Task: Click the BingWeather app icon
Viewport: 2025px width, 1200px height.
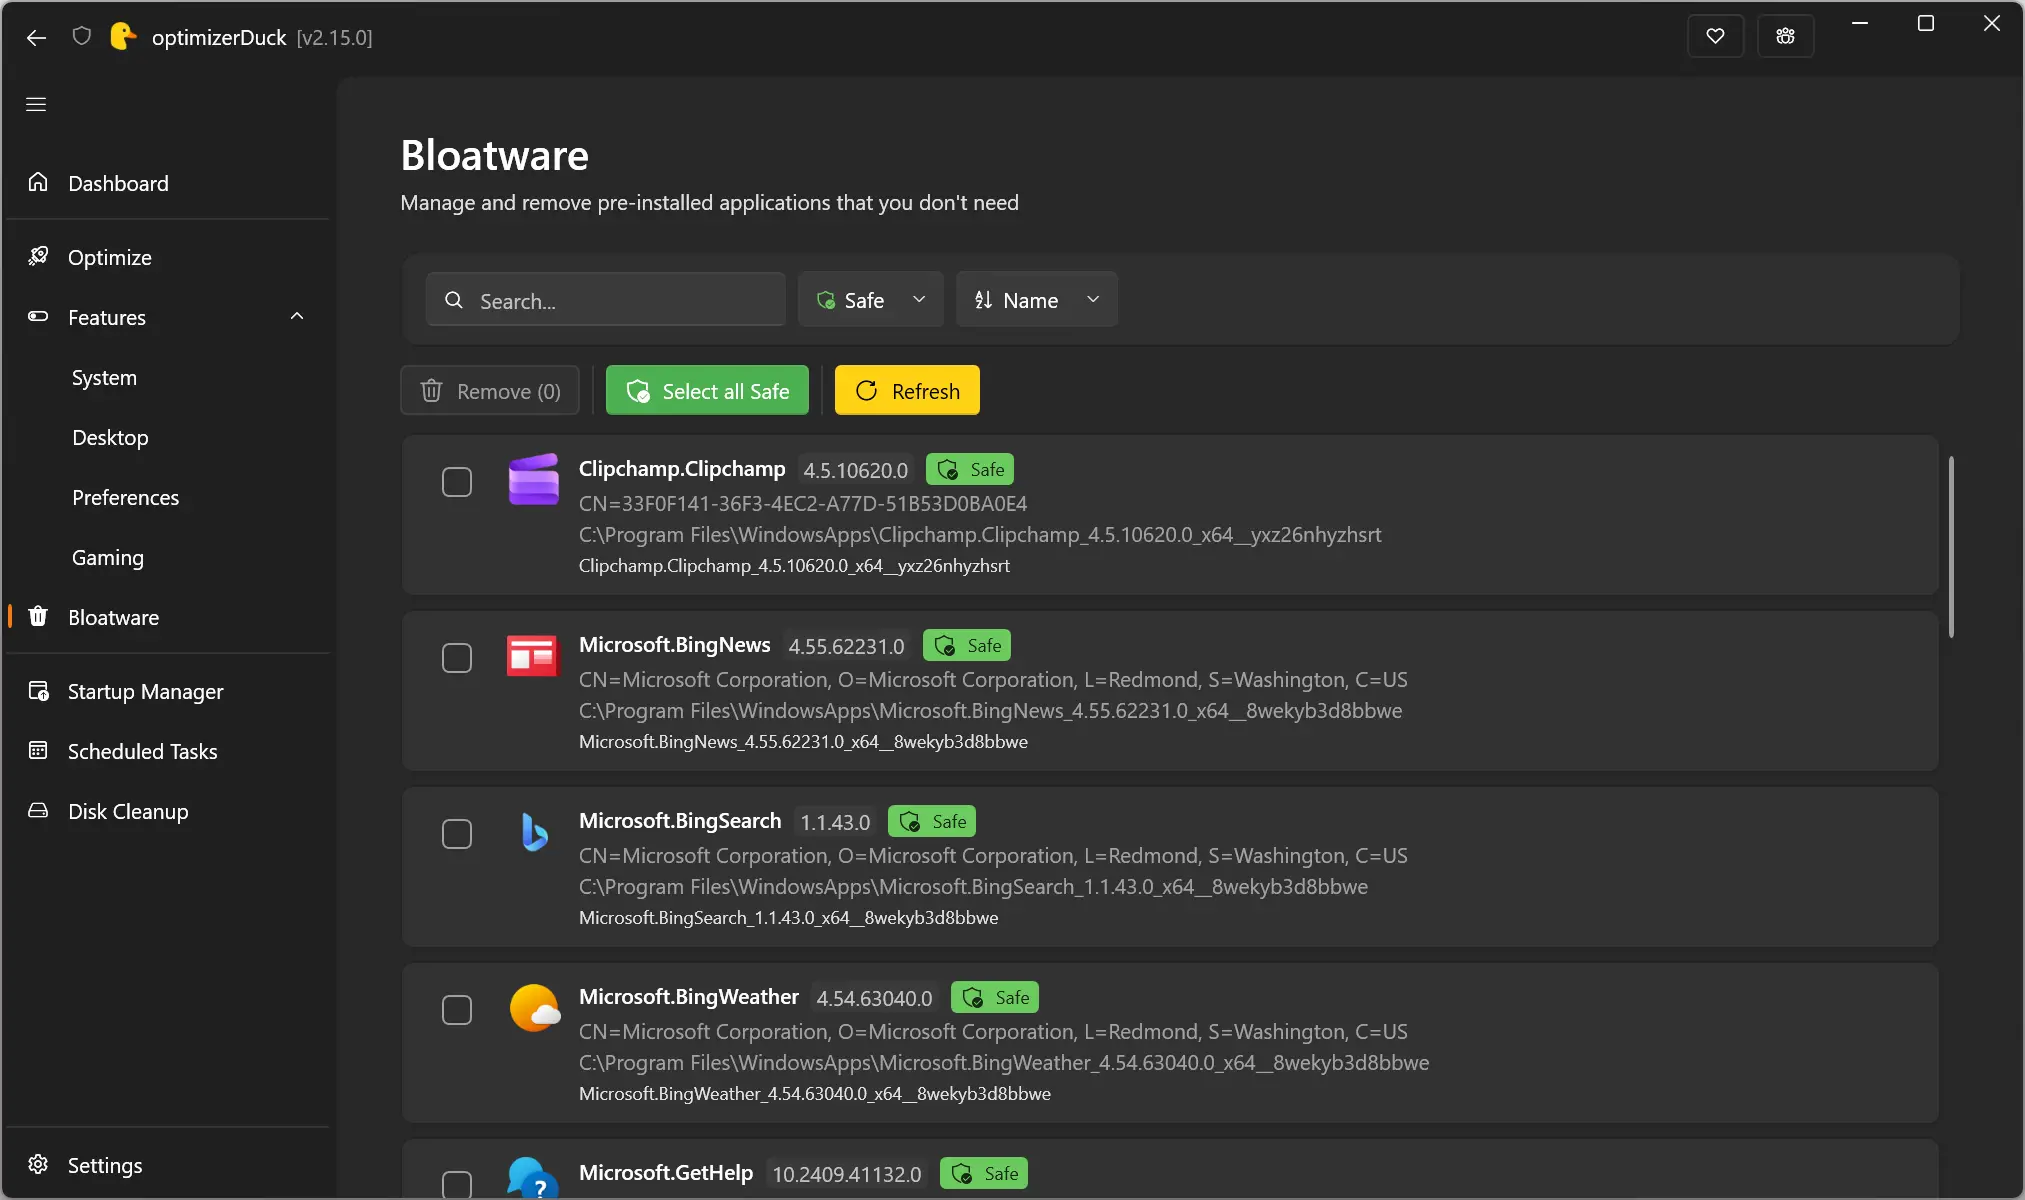Action: coord(534,1008)
